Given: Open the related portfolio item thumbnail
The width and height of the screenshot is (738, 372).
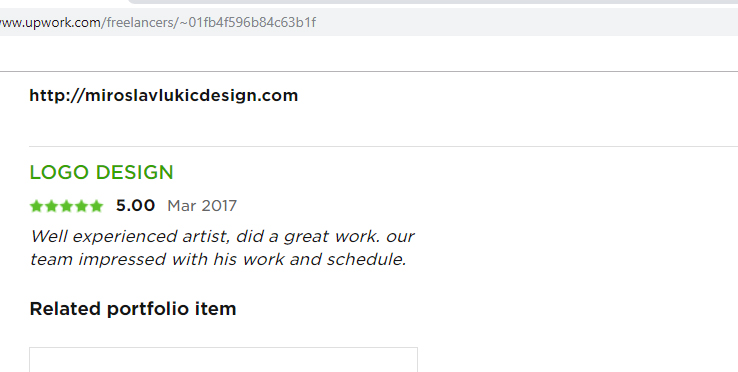Looking at the screenshot, I should 223,360.
